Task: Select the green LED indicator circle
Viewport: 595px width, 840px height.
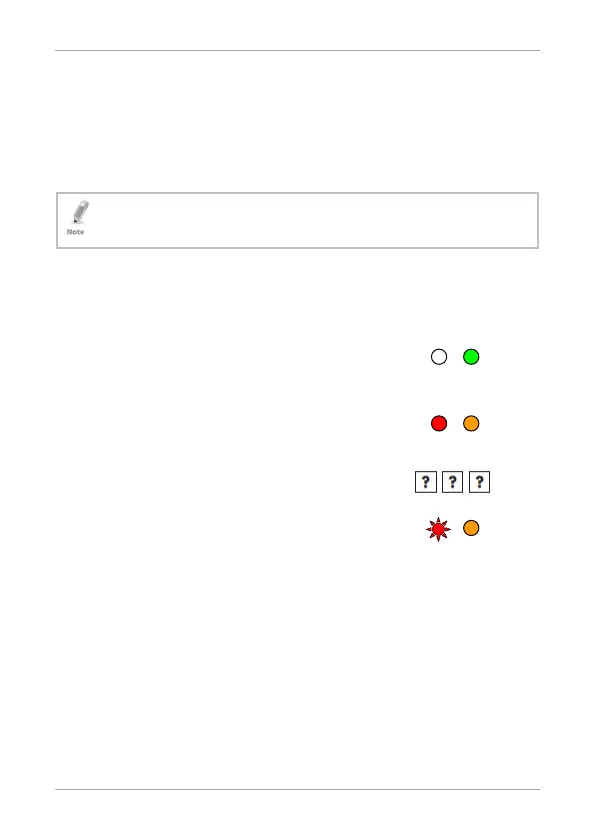Action: coord(471,357)
